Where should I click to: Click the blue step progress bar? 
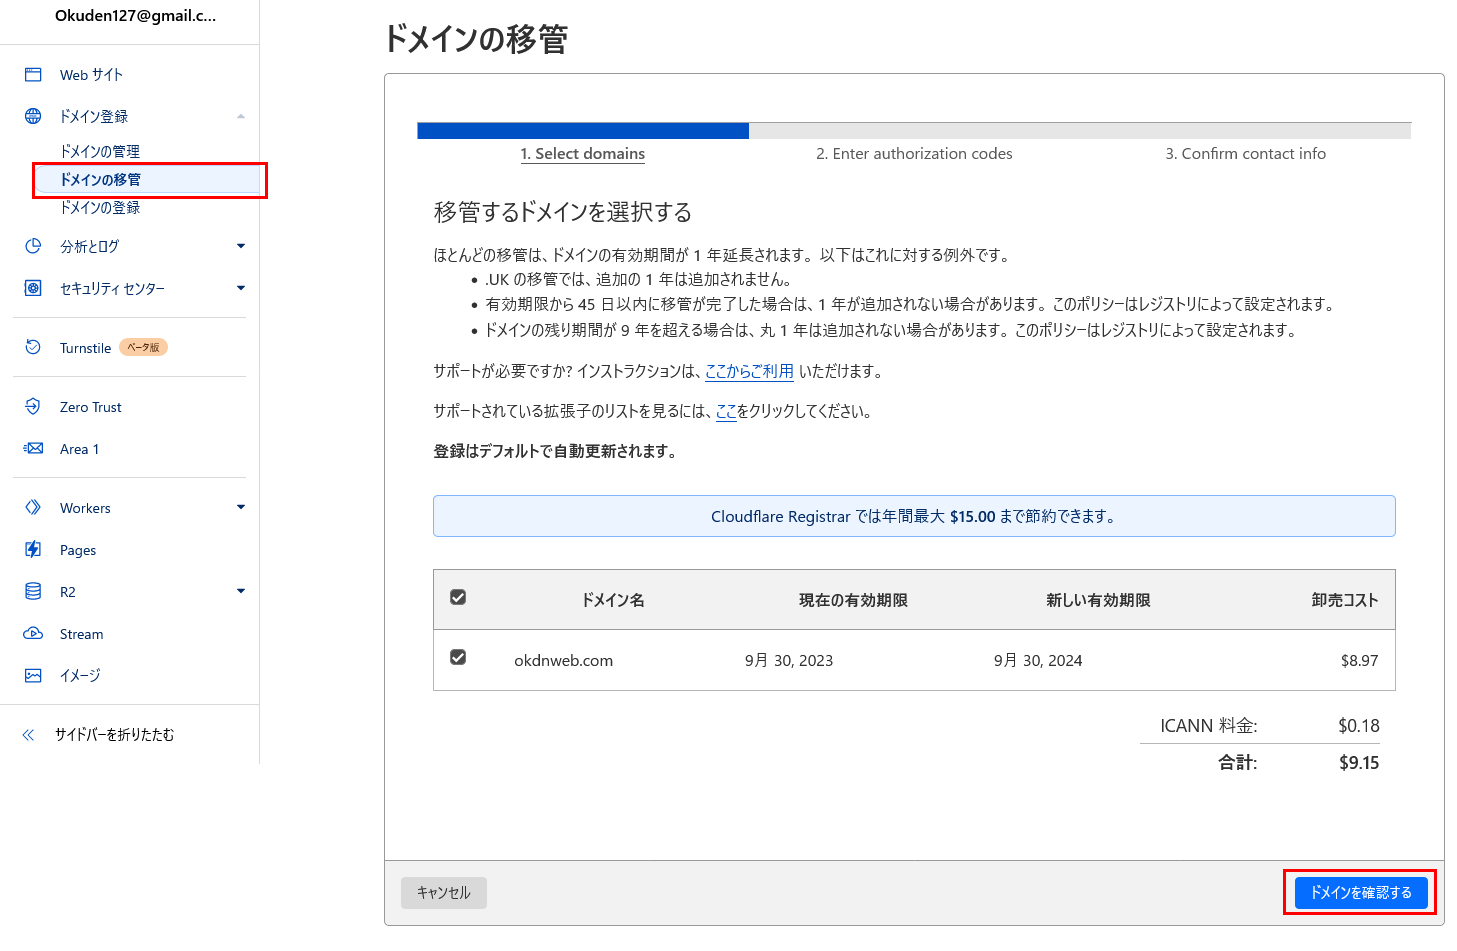pos(583,131)
